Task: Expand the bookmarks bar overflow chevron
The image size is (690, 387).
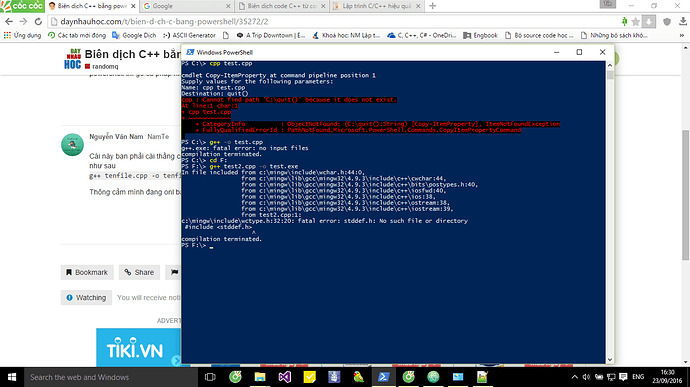Action: (682, 35)
